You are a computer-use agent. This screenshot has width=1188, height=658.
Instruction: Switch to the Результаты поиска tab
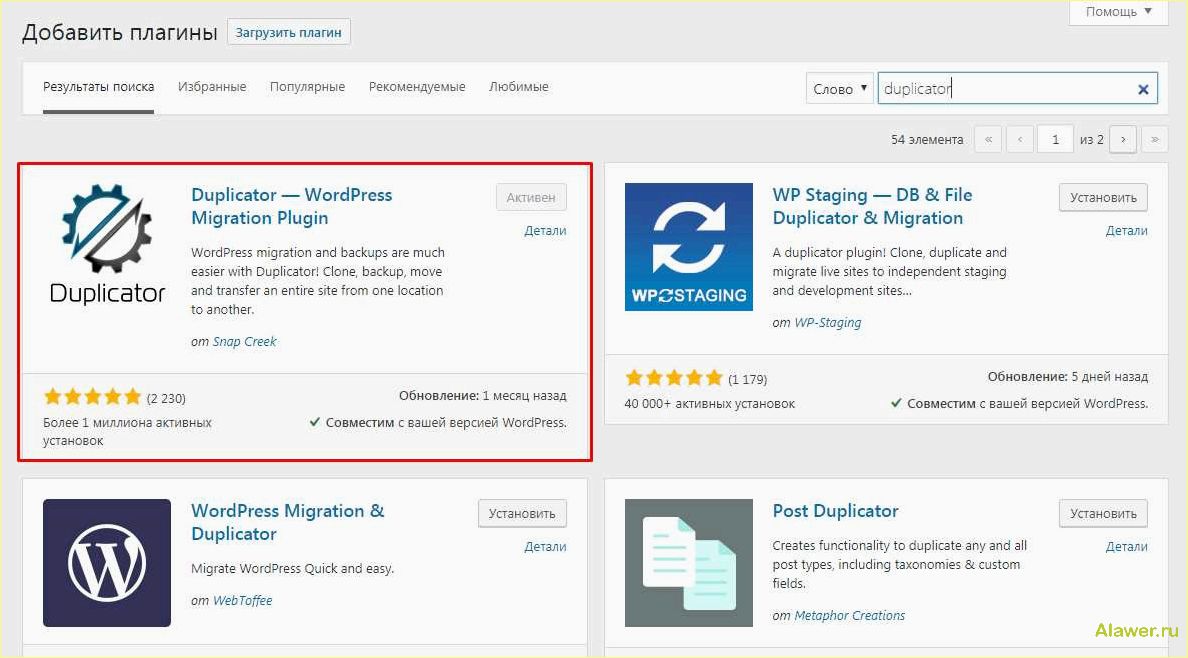tap(98, 87)
